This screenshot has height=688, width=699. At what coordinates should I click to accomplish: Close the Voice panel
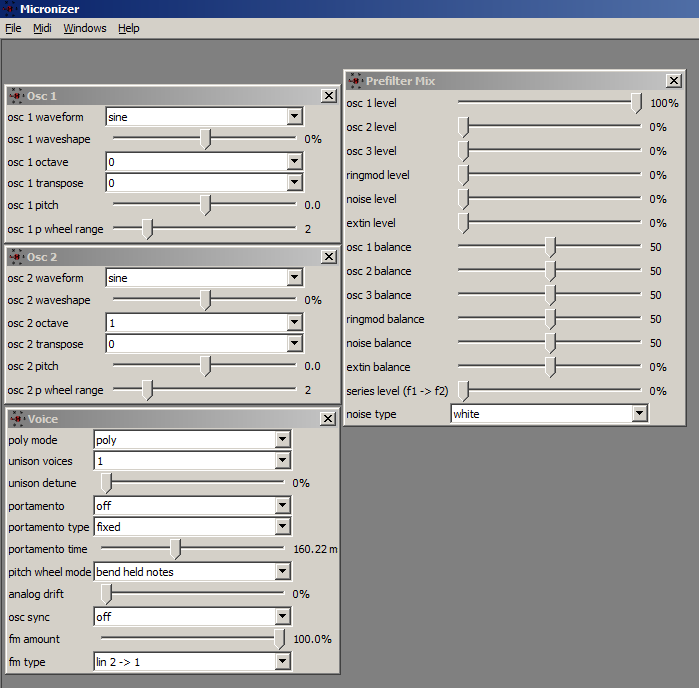[329, 418]
